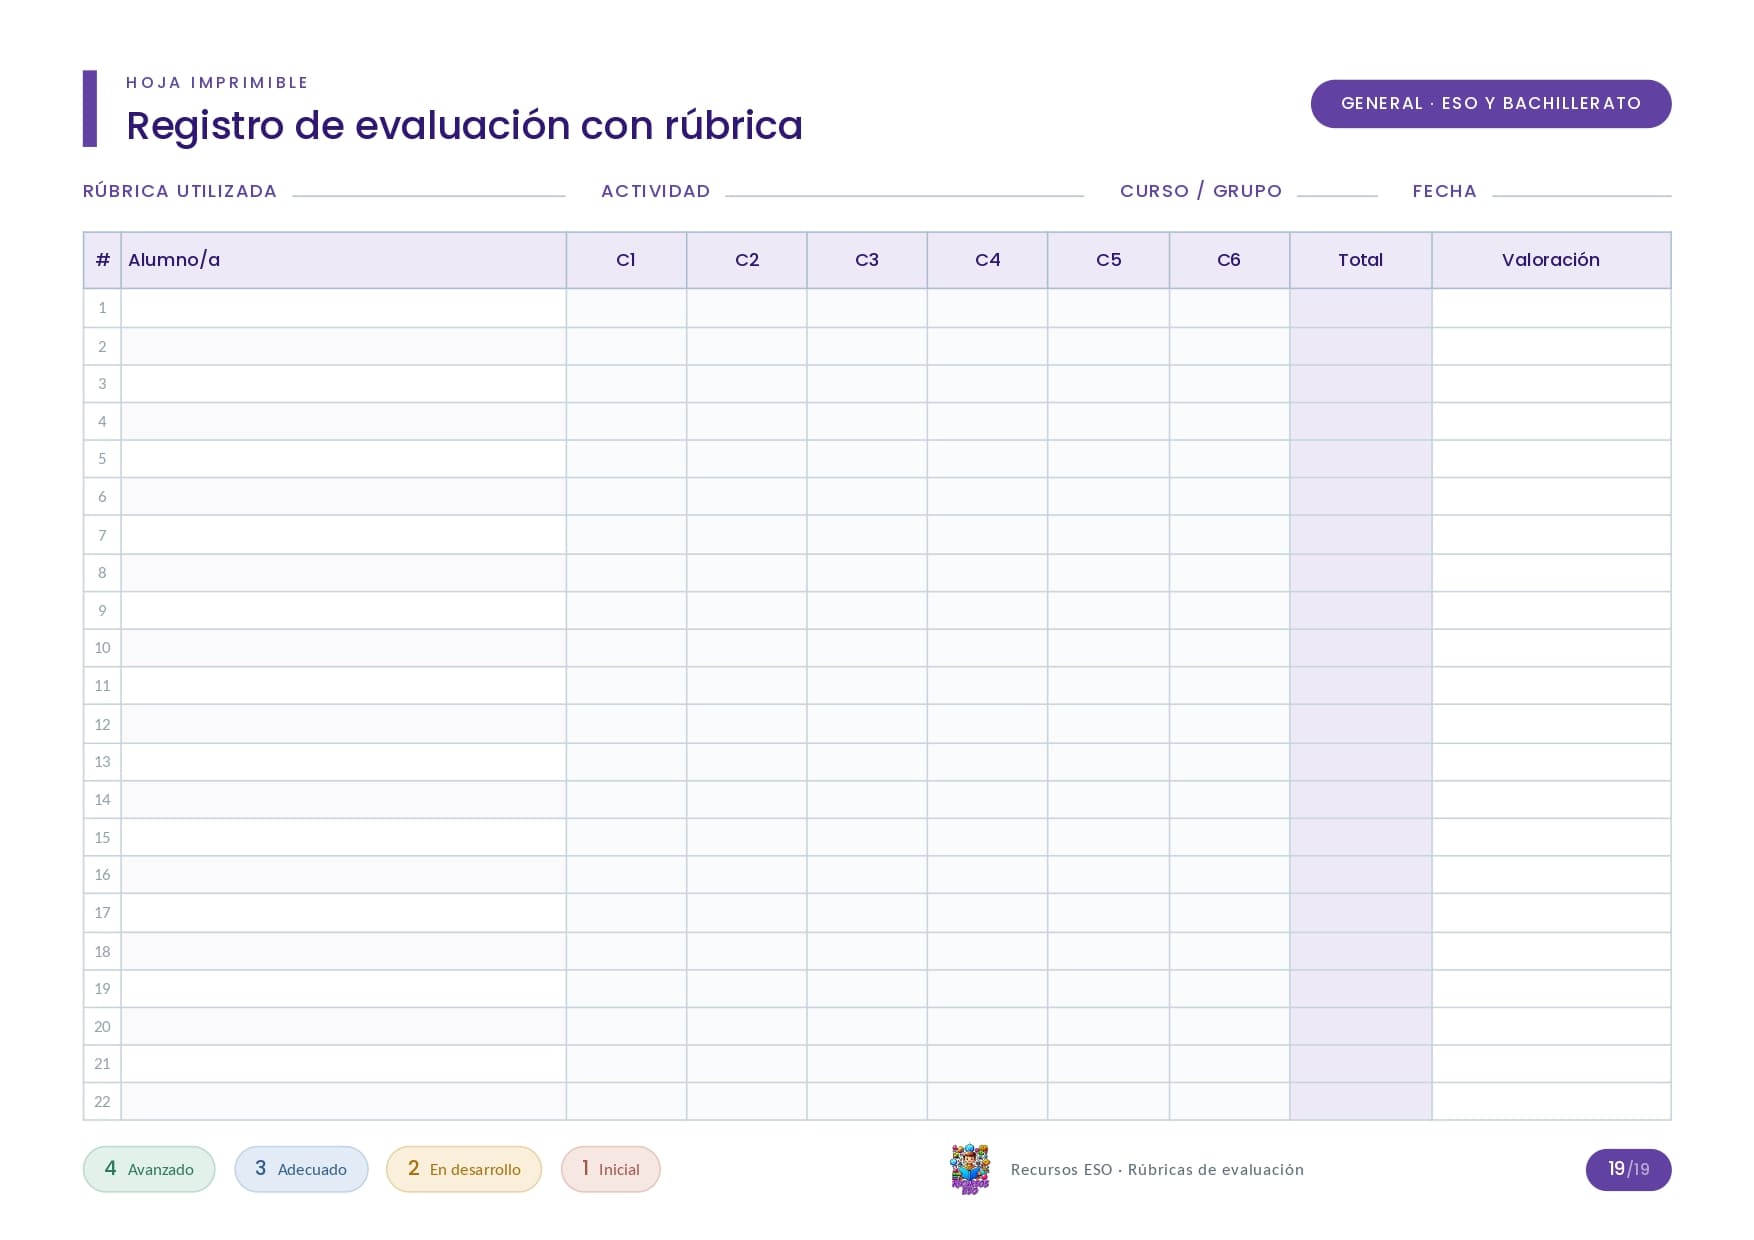Screen dimensions: 1754x1240
Task: Select the 4 Avanzado legend pill
Action: point(149,1169)
